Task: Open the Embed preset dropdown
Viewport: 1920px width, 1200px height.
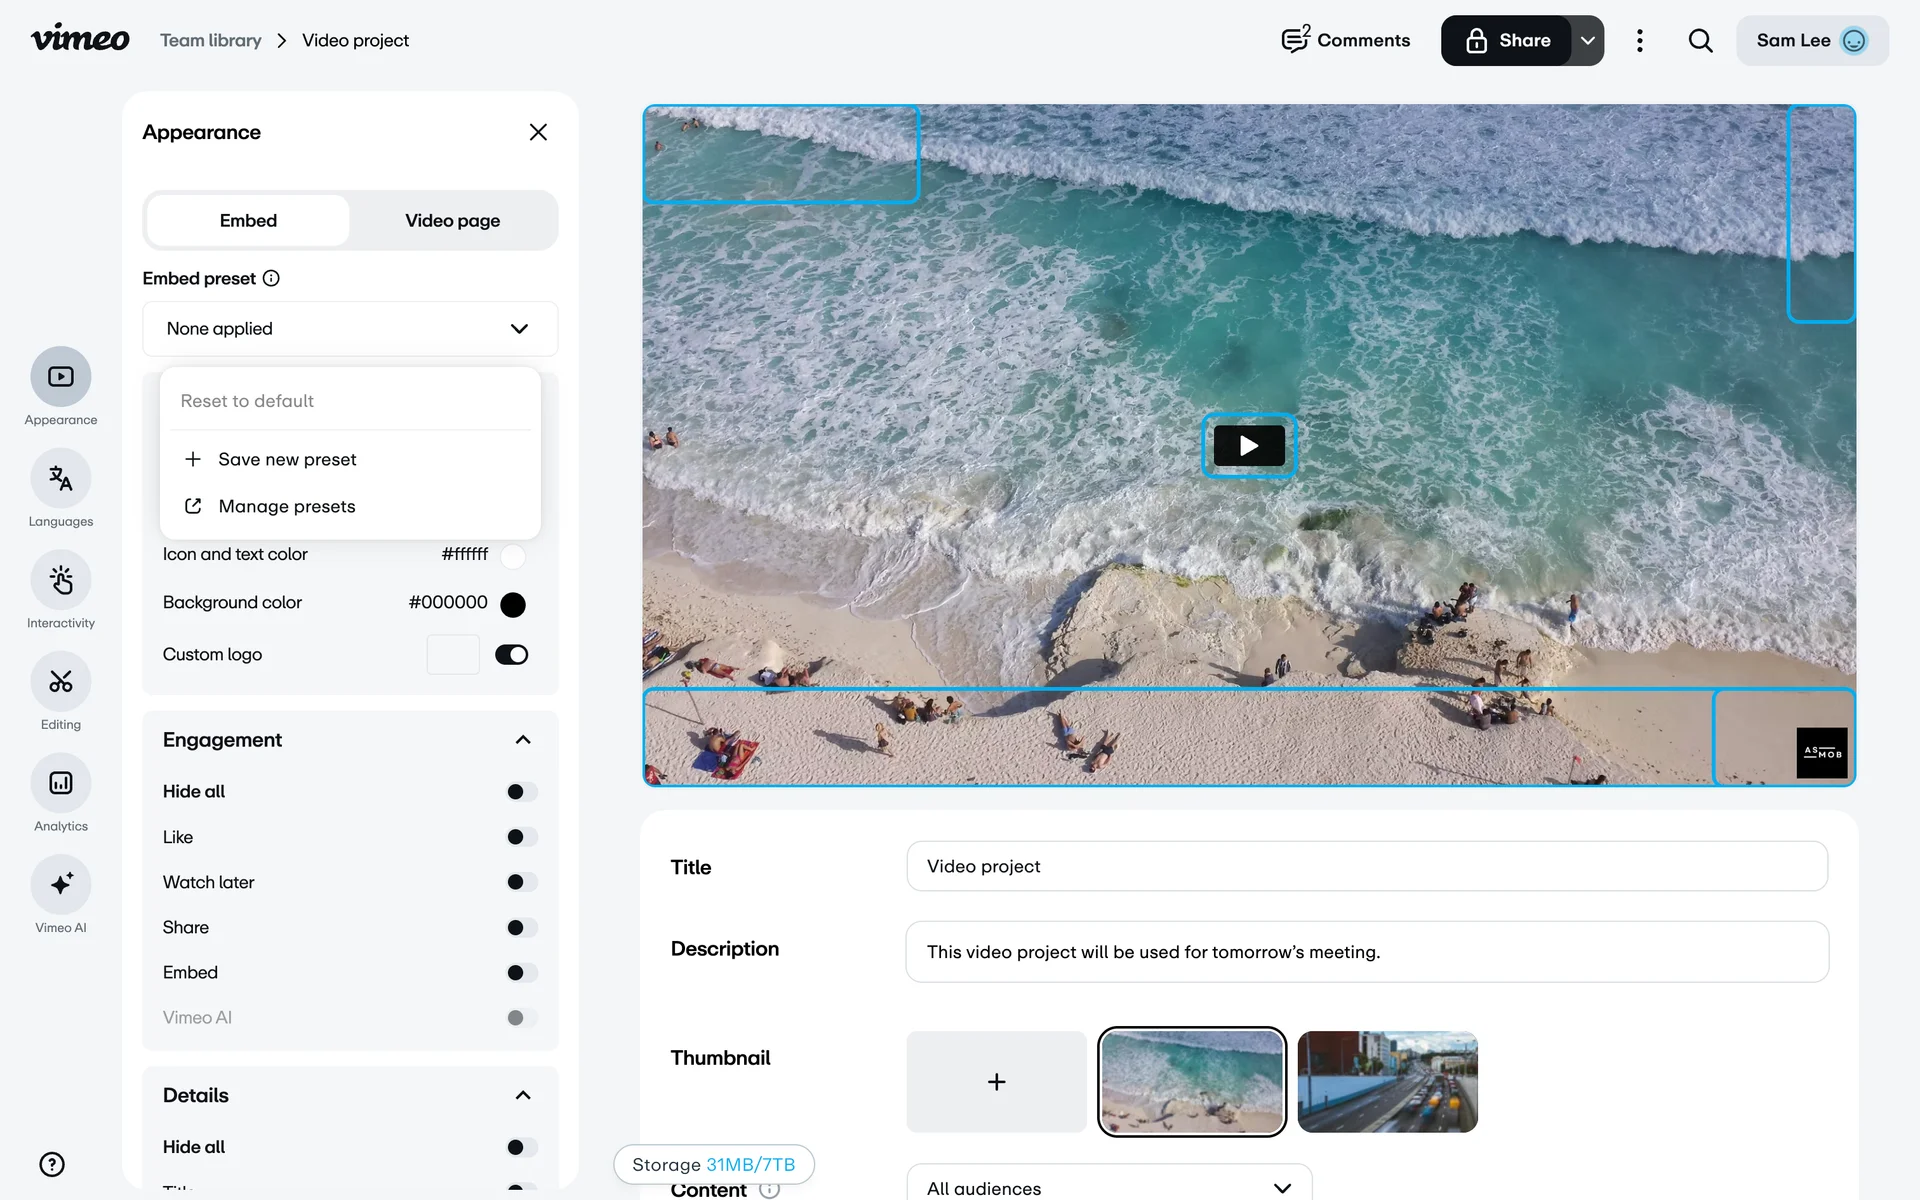Action: tap(350, 329)
